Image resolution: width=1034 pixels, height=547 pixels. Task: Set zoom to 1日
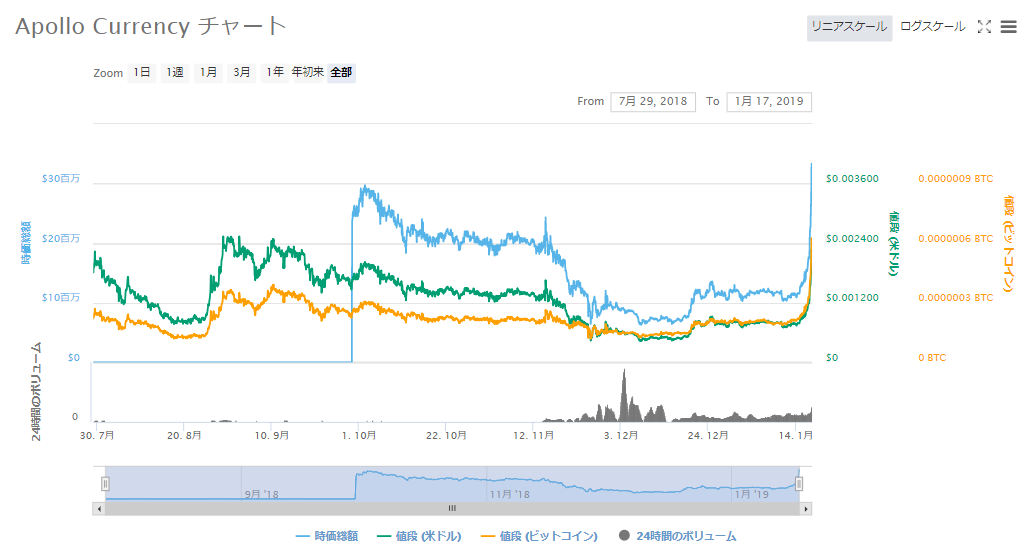click(142, 73)
